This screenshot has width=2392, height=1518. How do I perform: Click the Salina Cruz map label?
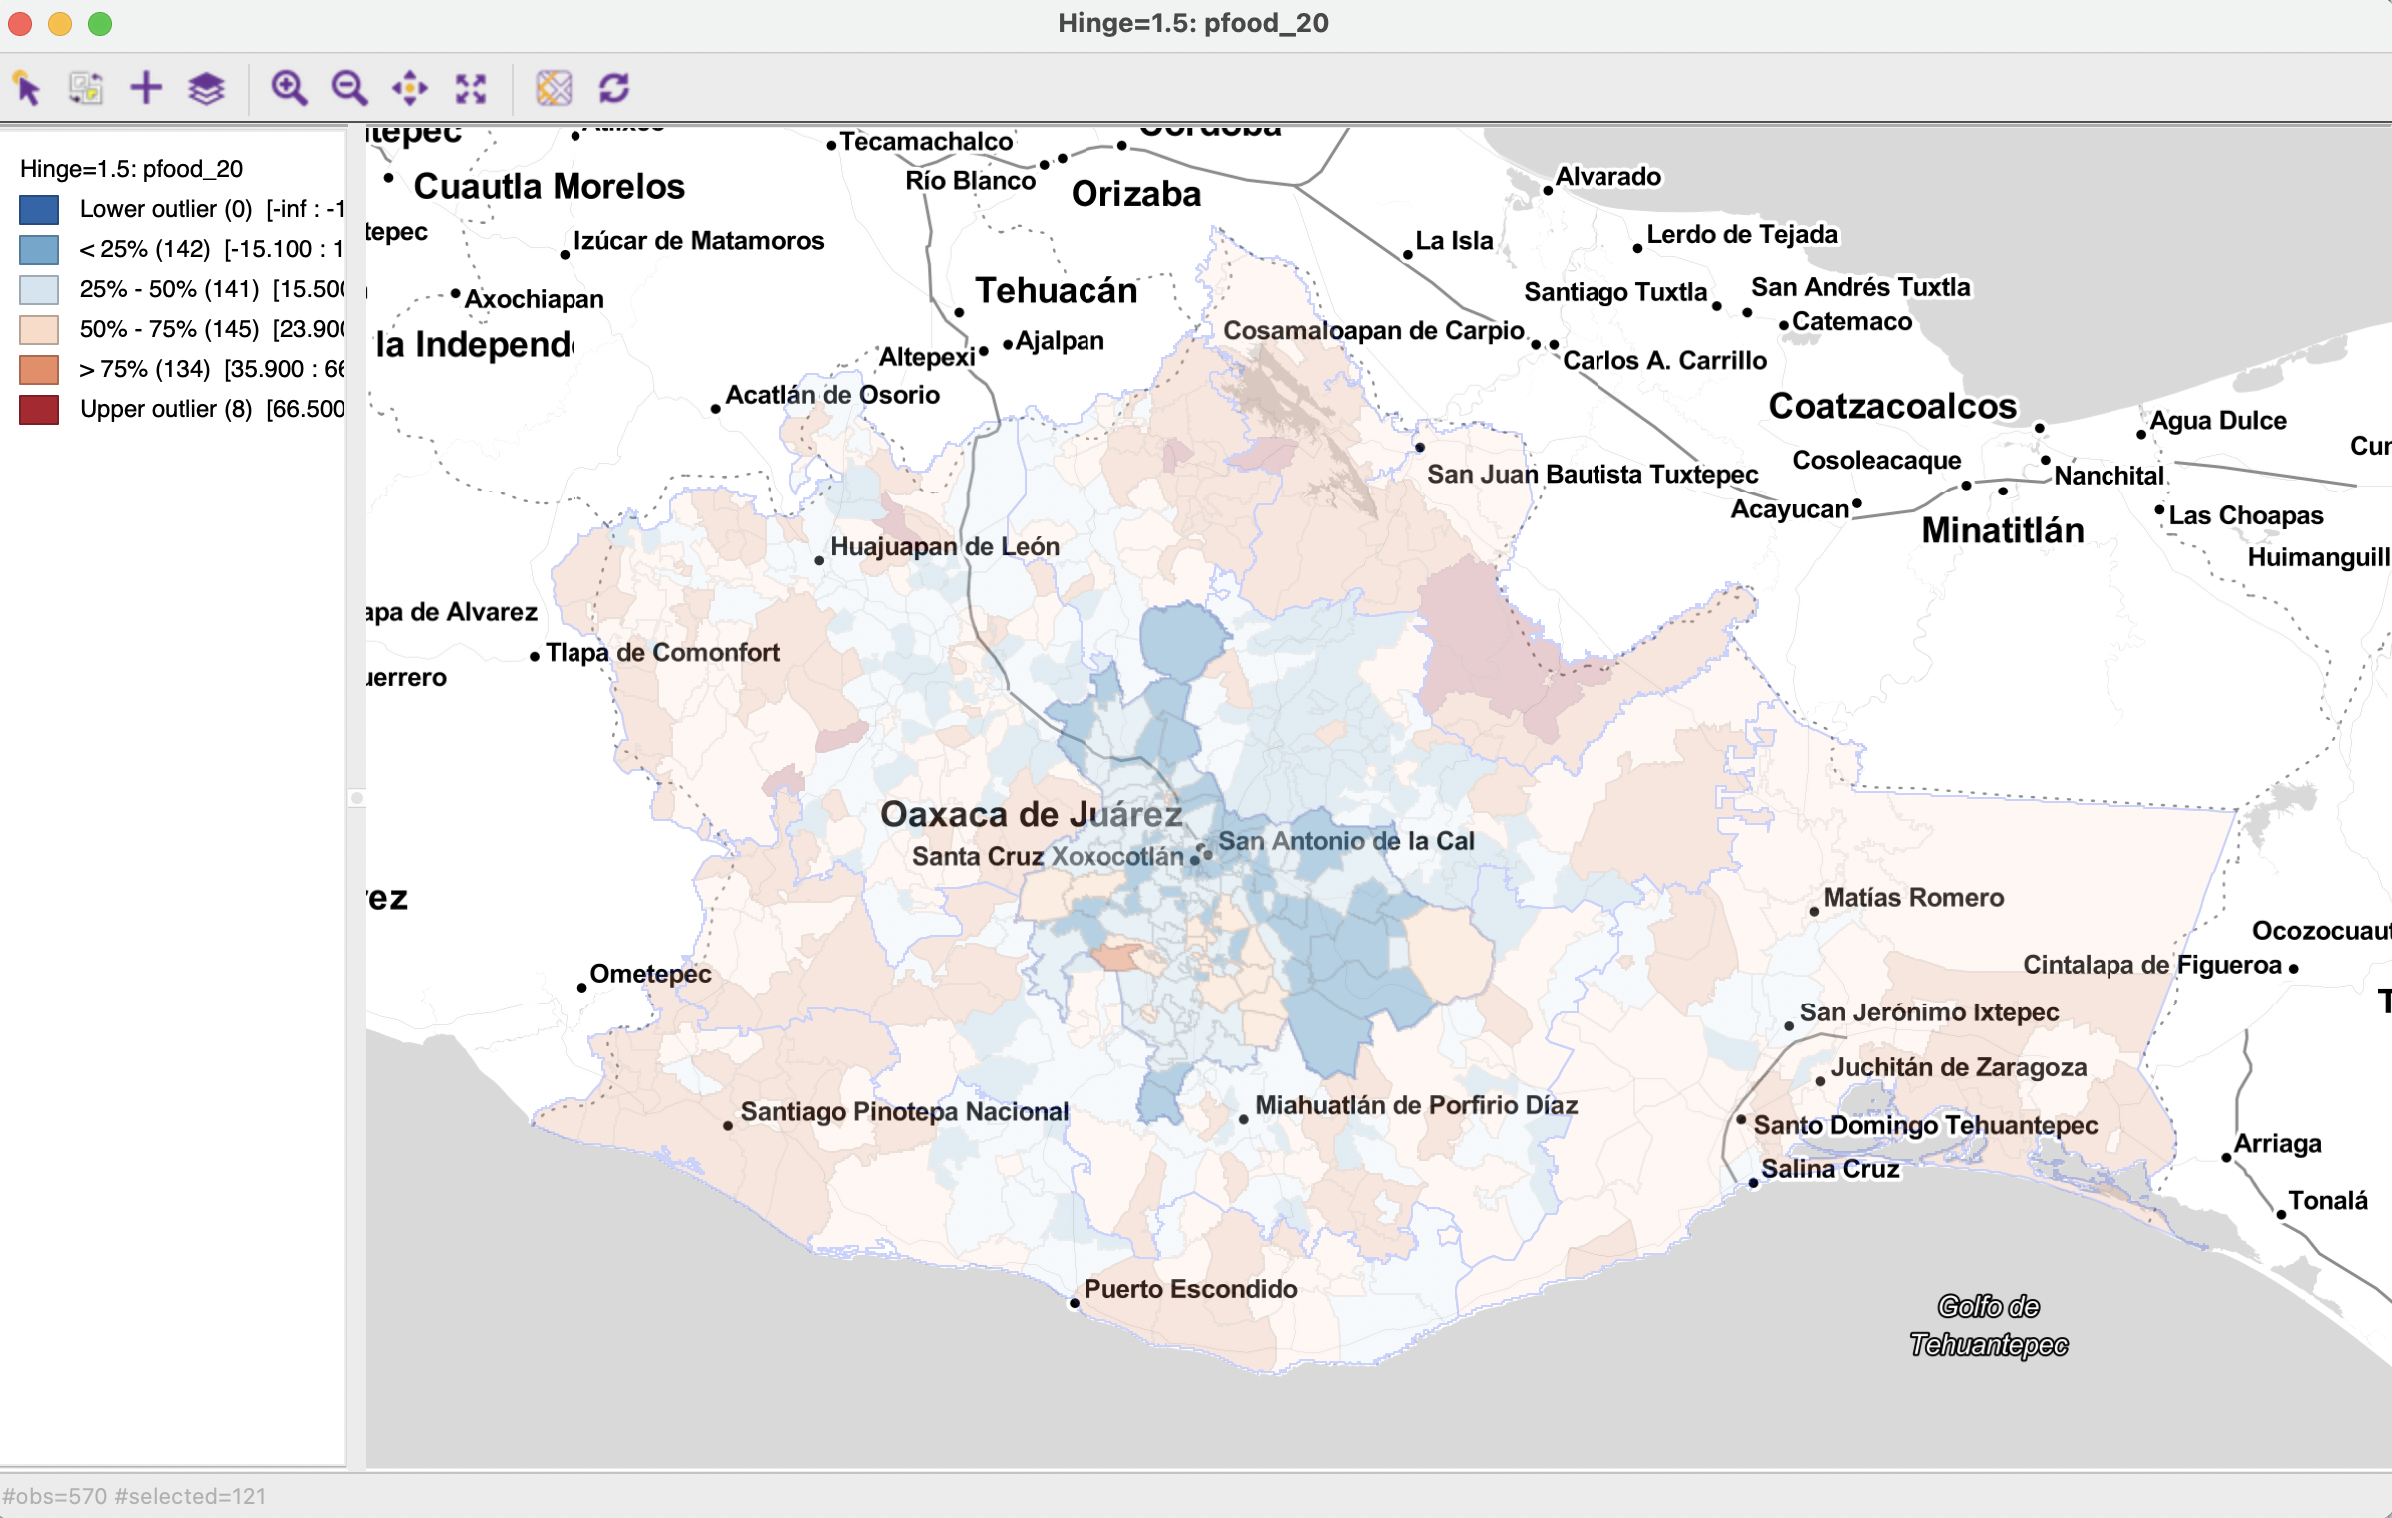1829,1169
